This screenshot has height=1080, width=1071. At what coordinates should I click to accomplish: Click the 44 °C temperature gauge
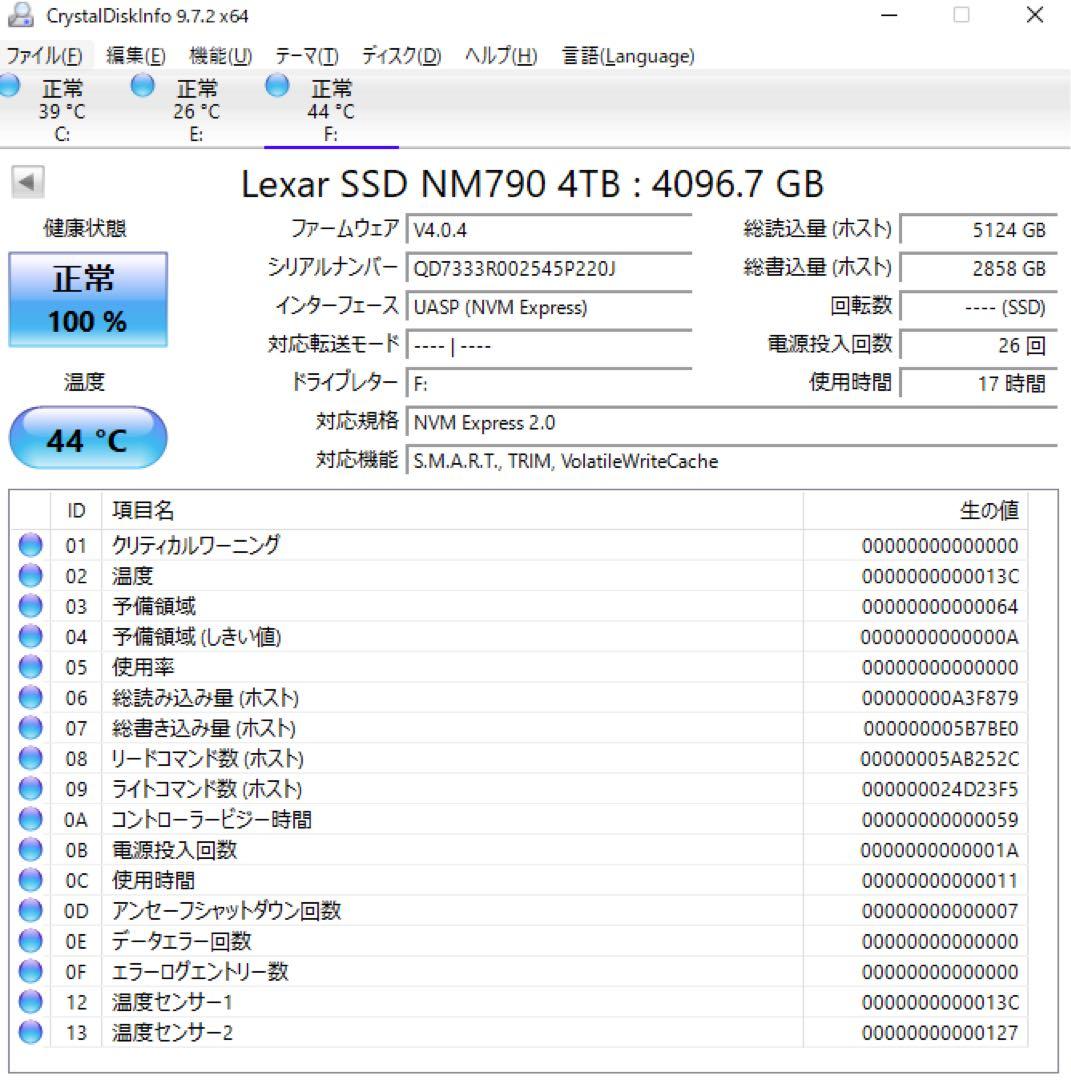click(x=87, y=437)
